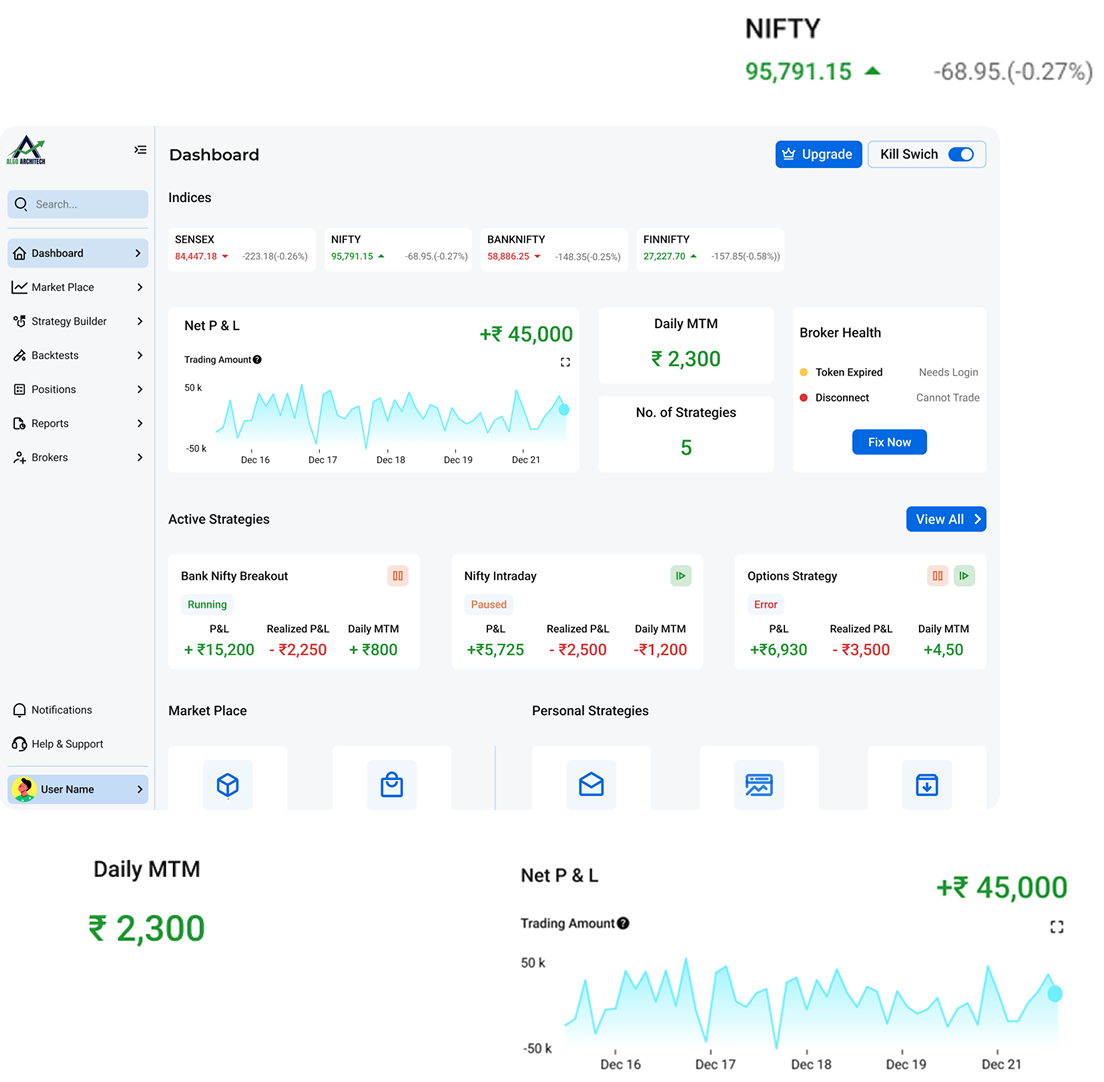Open the shopping bag tile under Market Place
This screenshot has width=1104, height=1082.
click(x=391, y=784)
